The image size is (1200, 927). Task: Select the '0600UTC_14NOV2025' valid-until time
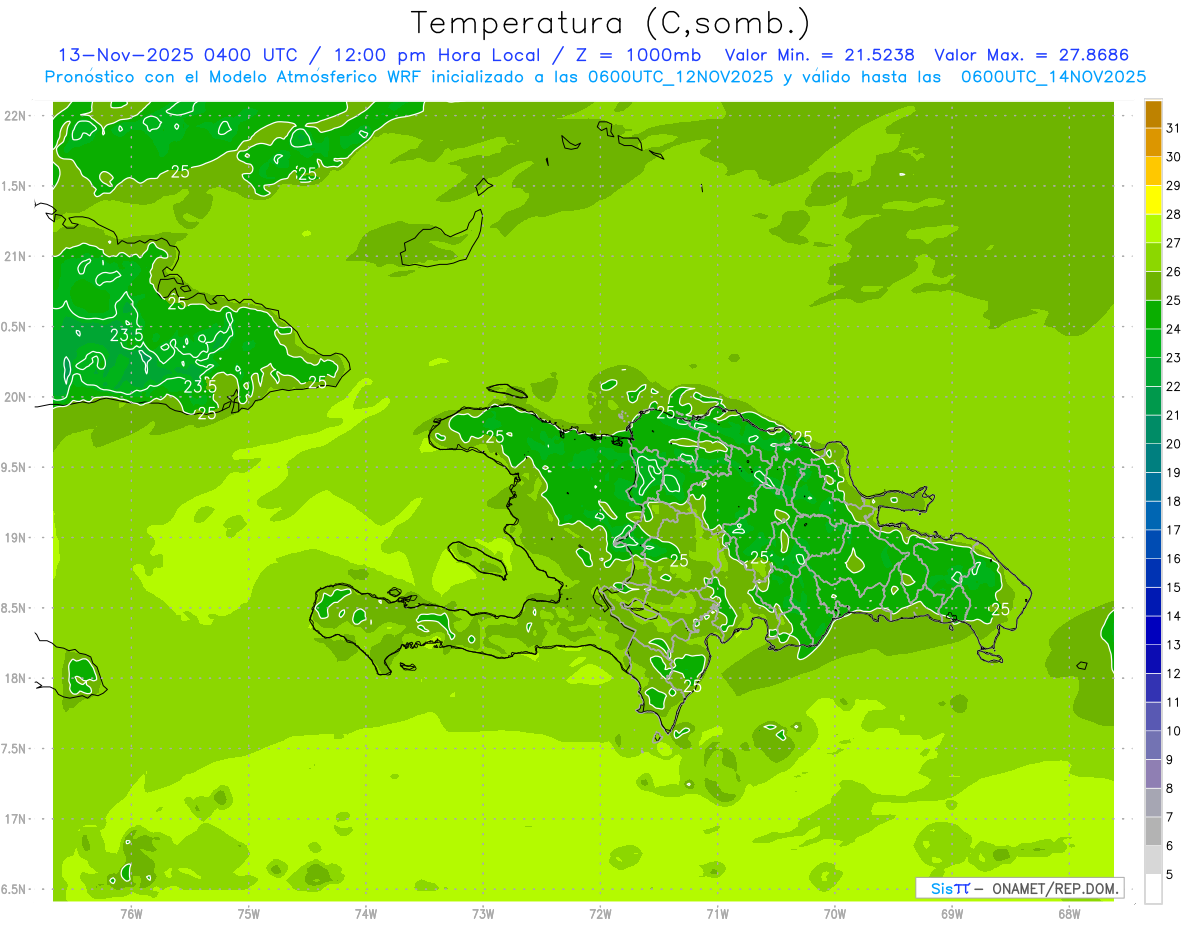tap(1053, 76)
